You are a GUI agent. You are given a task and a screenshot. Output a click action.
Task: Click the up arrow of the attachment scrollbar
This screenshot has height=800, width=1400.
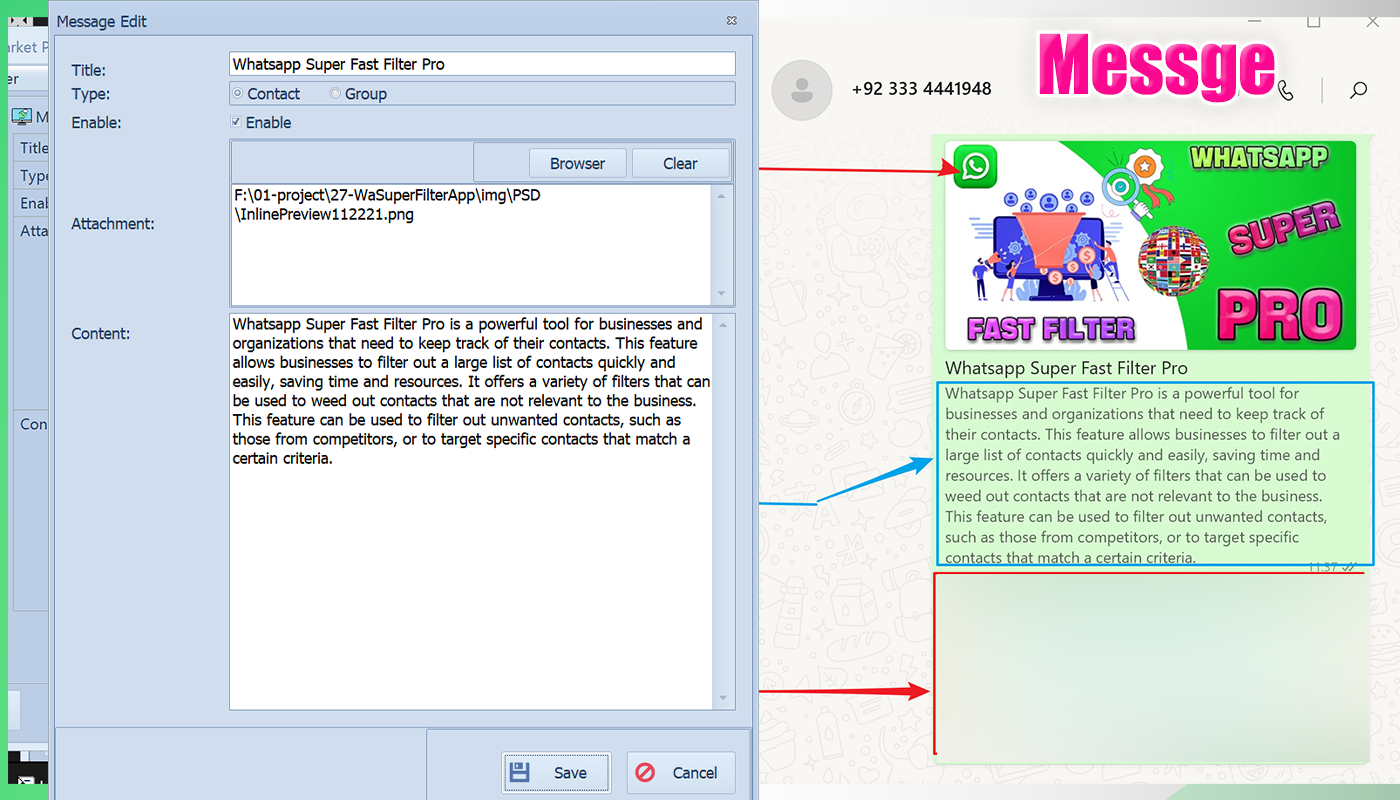pos(723,195)
